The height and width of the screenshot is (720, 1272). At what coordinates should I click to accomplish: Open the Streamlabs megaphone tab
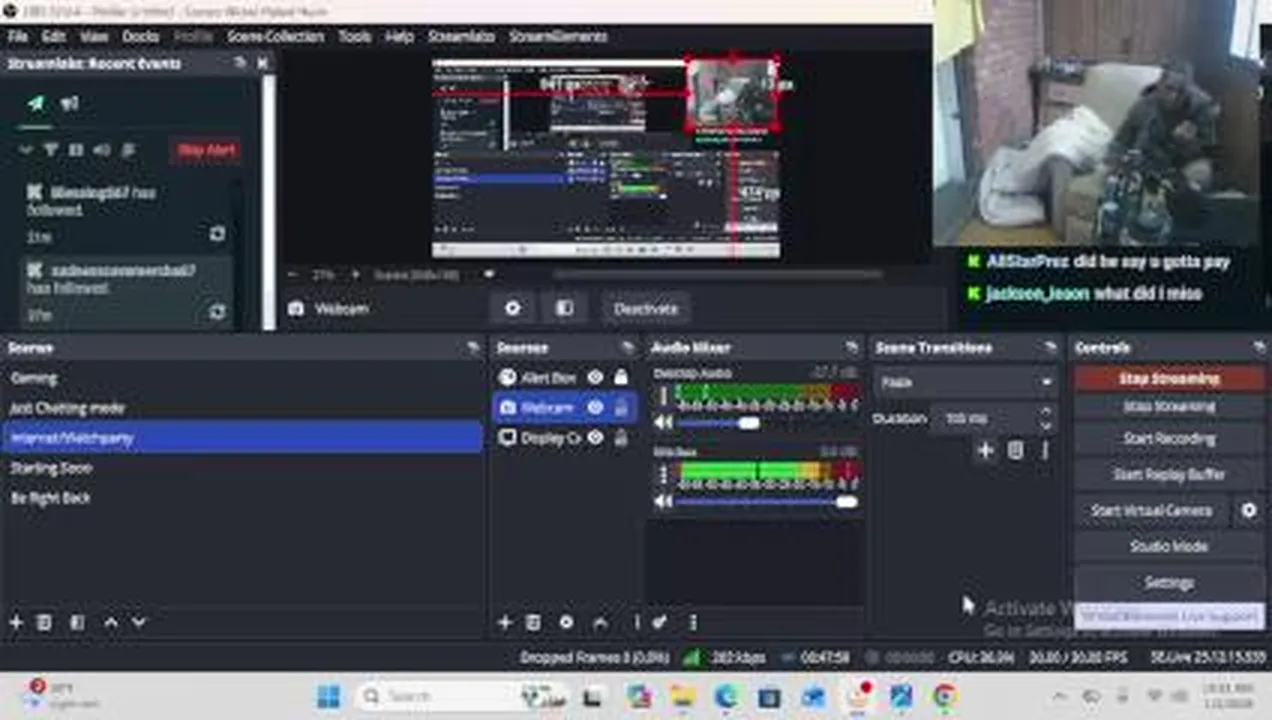pos(69,103)
